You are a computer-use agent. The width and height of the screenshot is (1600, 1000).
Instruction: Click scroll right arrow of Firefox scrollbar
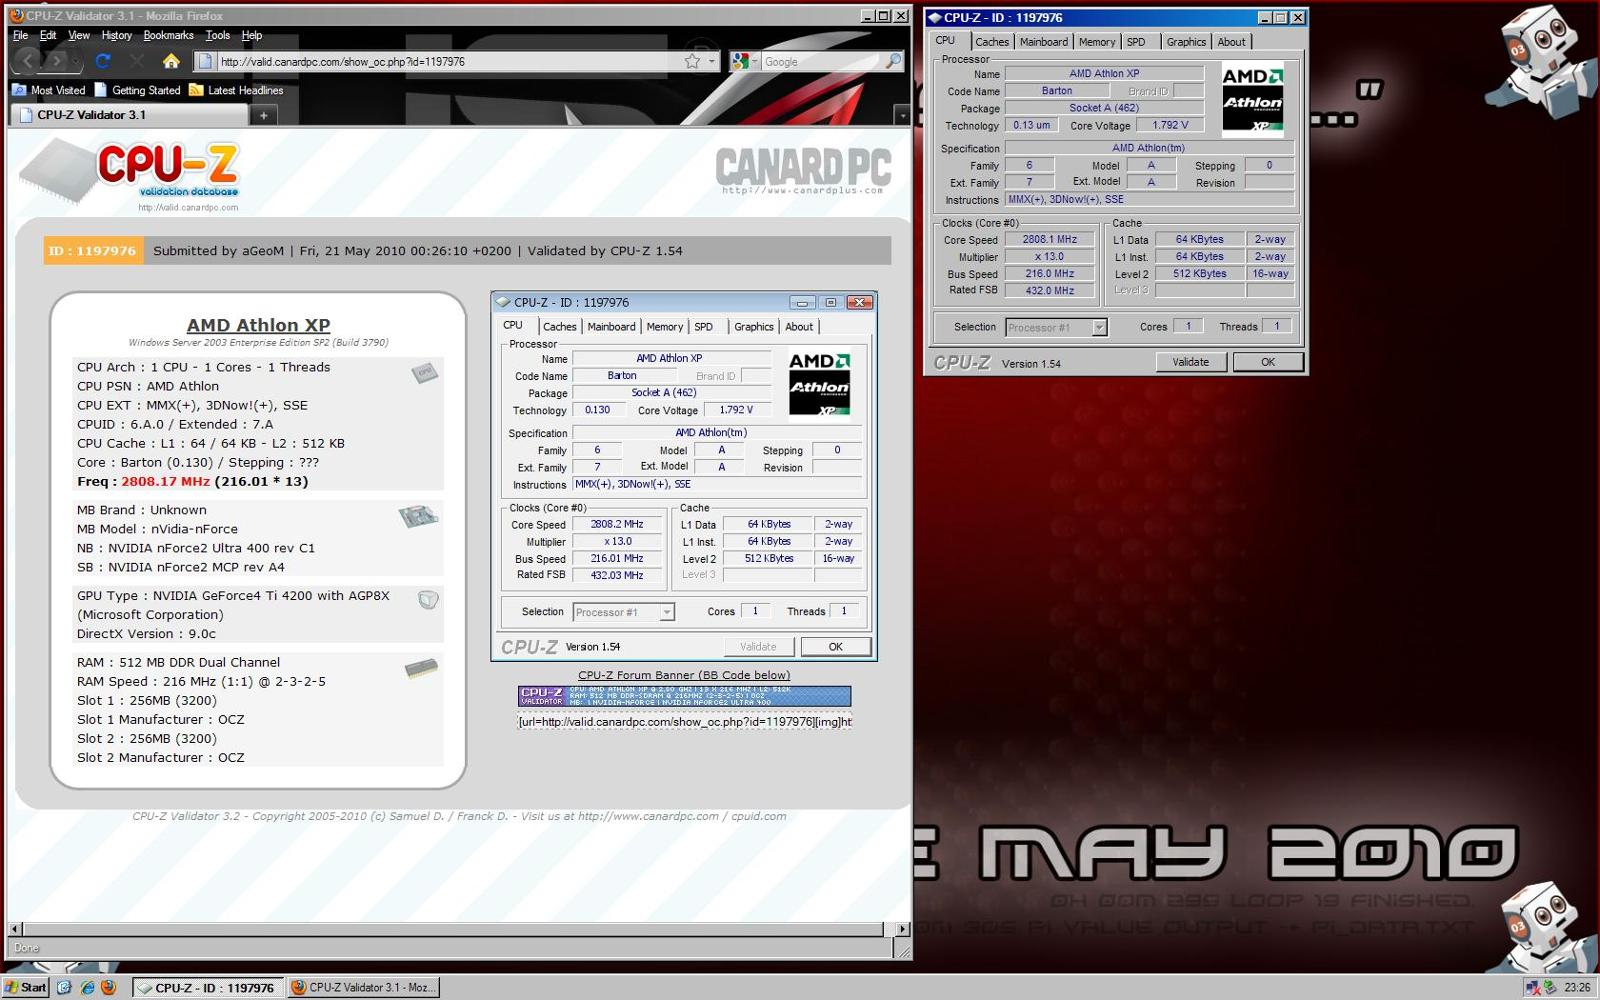pyautogui.click(x=902, y=929)
